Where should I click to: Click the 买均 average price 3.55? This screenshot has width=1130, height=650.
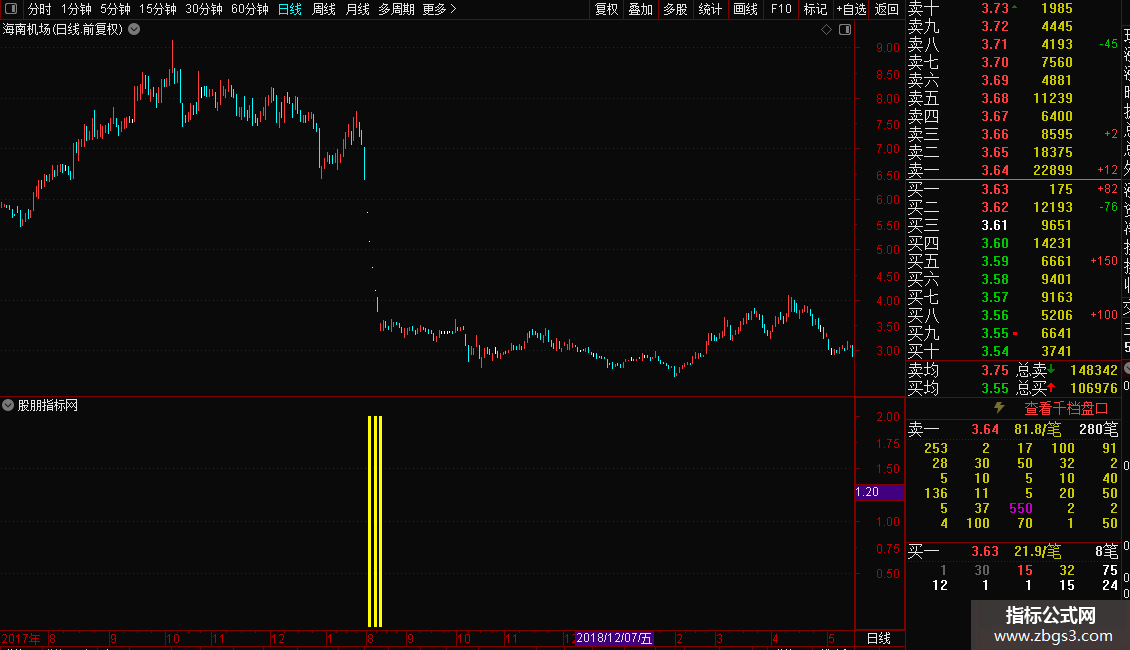pos(995,388)
